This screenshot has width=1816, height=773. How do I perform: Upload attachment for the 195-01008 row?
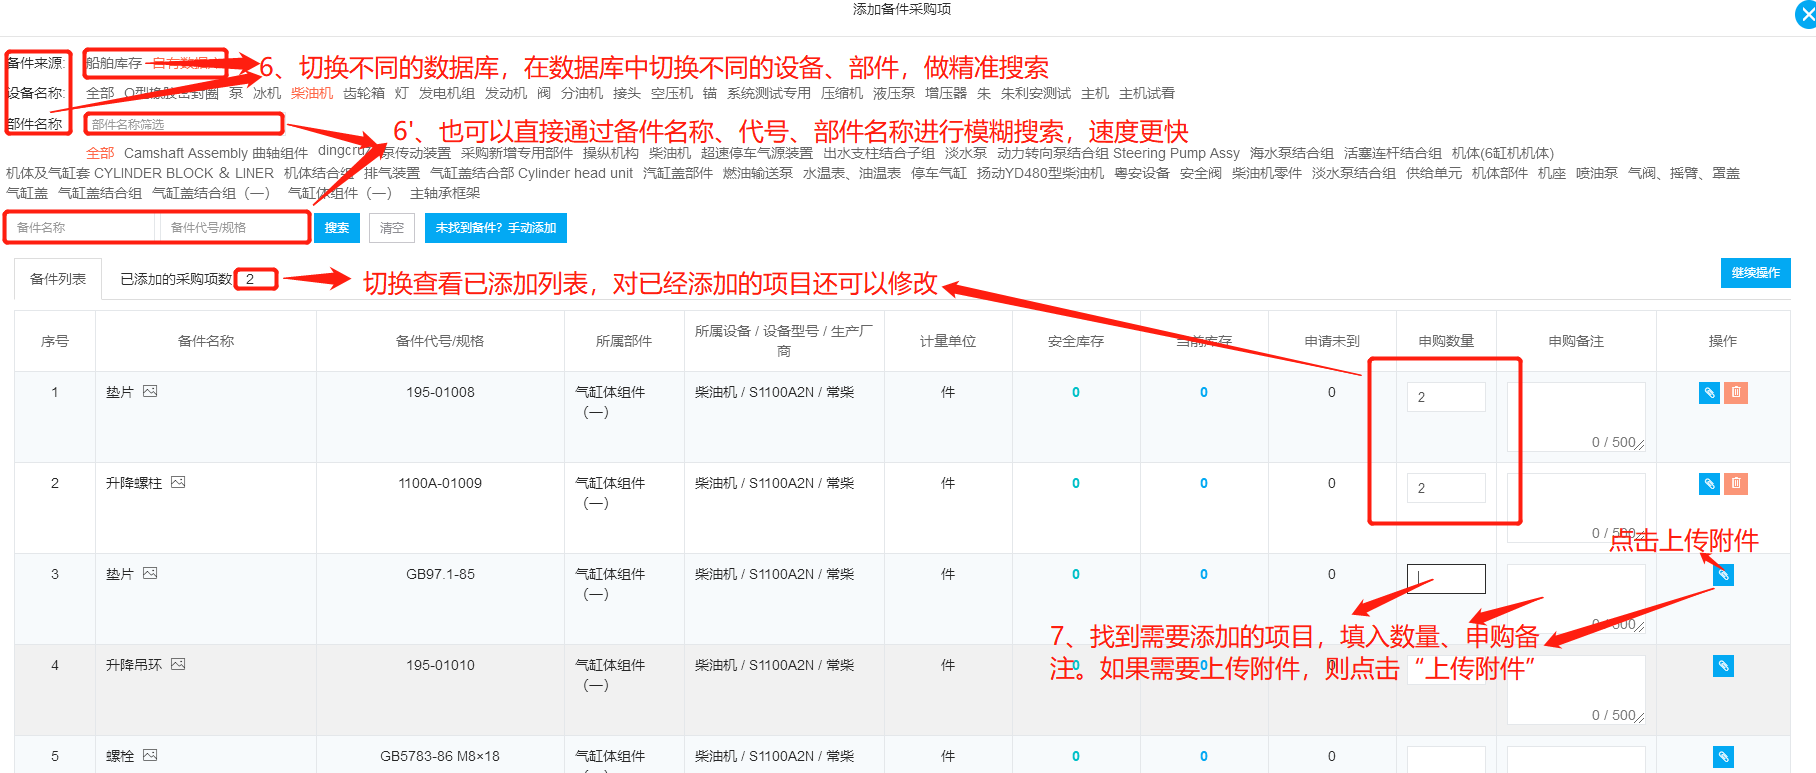(1709, 393)
